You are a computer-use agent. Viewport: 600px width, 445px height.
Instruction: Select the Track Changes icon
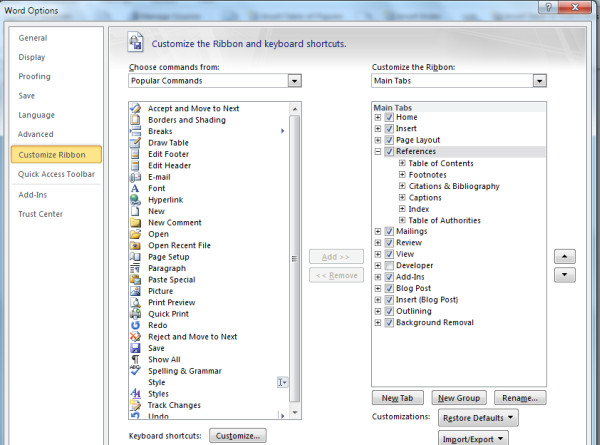135,405
